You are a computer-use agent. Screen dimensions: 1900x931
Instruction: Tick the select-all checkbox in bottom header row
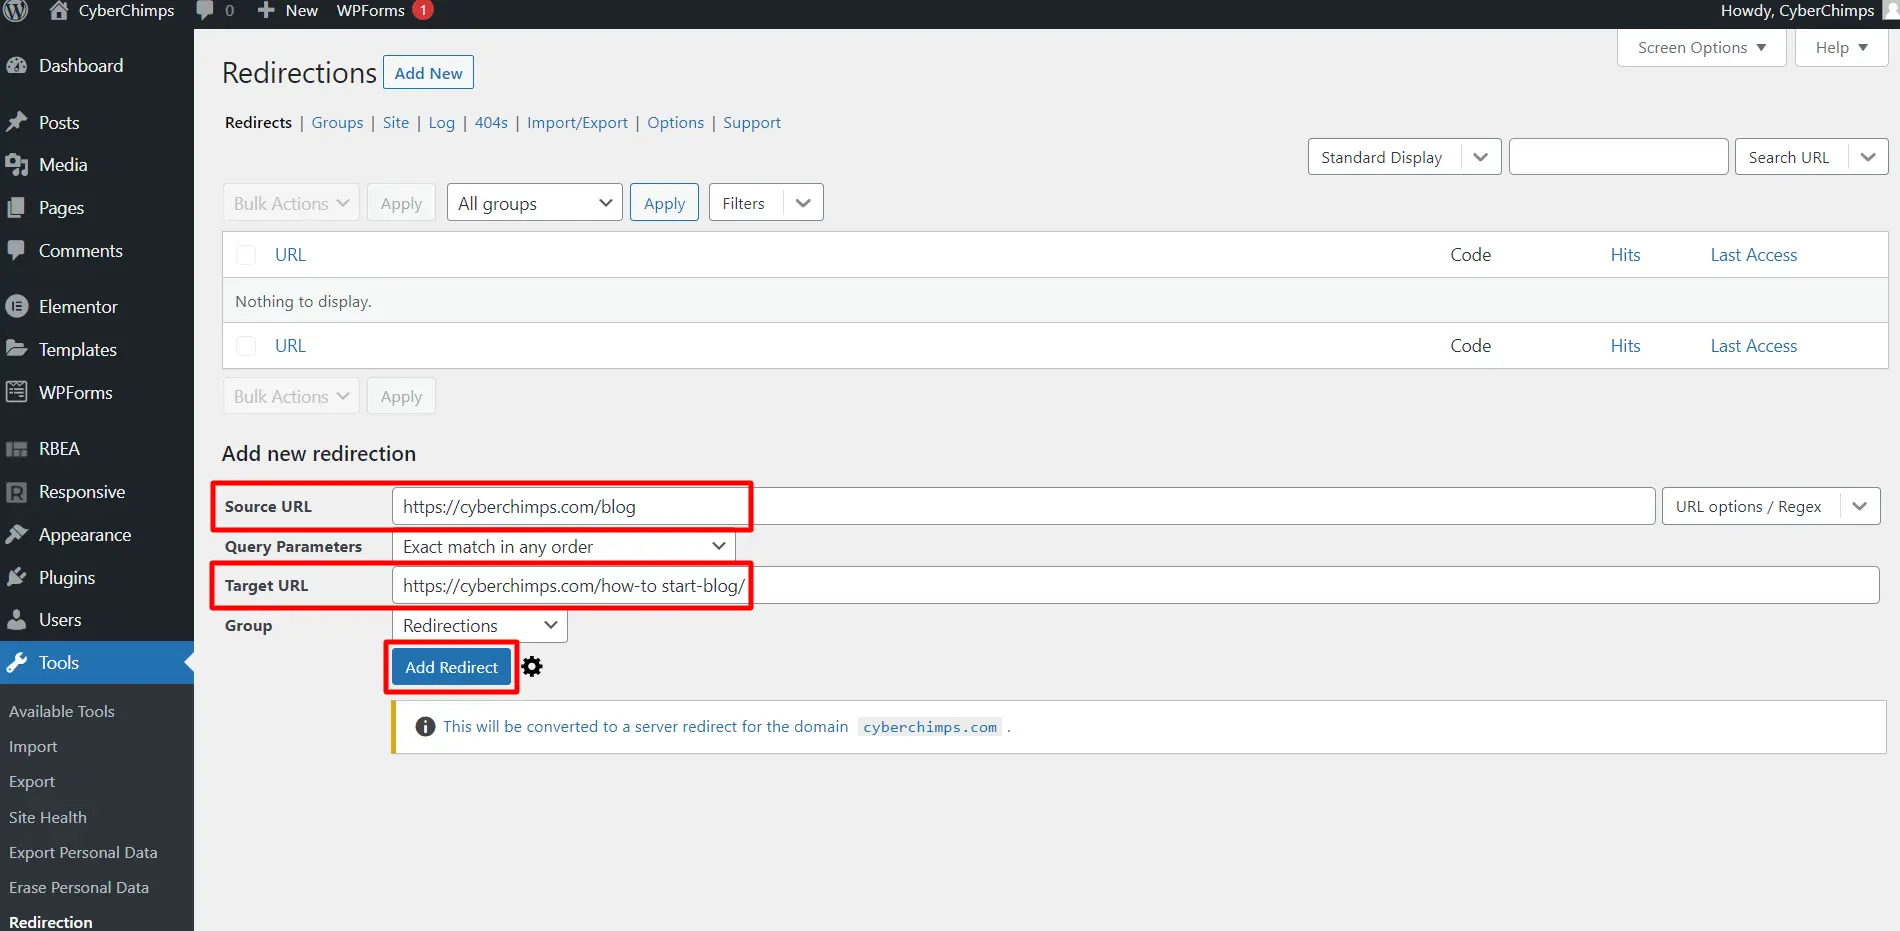(x=246, y=346)
